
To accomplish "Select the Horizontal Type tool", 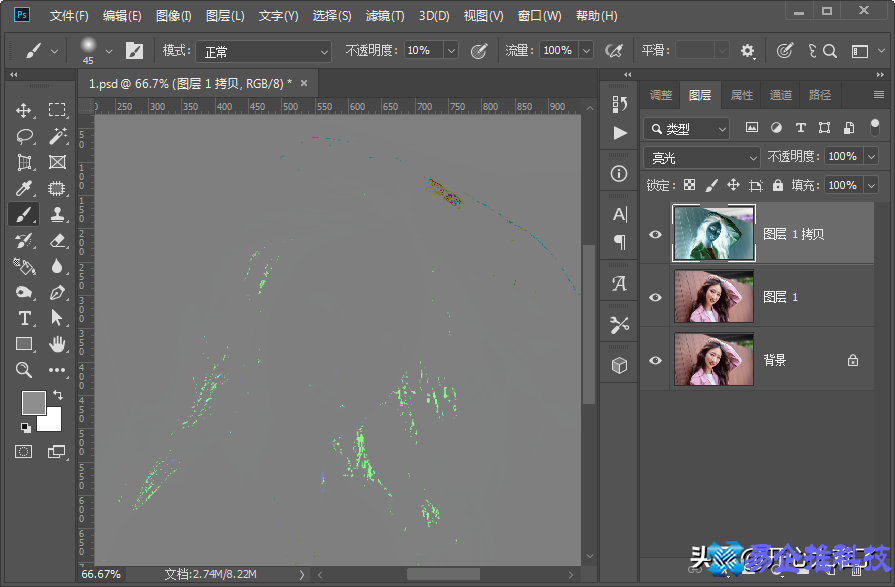I will (25, 318).
